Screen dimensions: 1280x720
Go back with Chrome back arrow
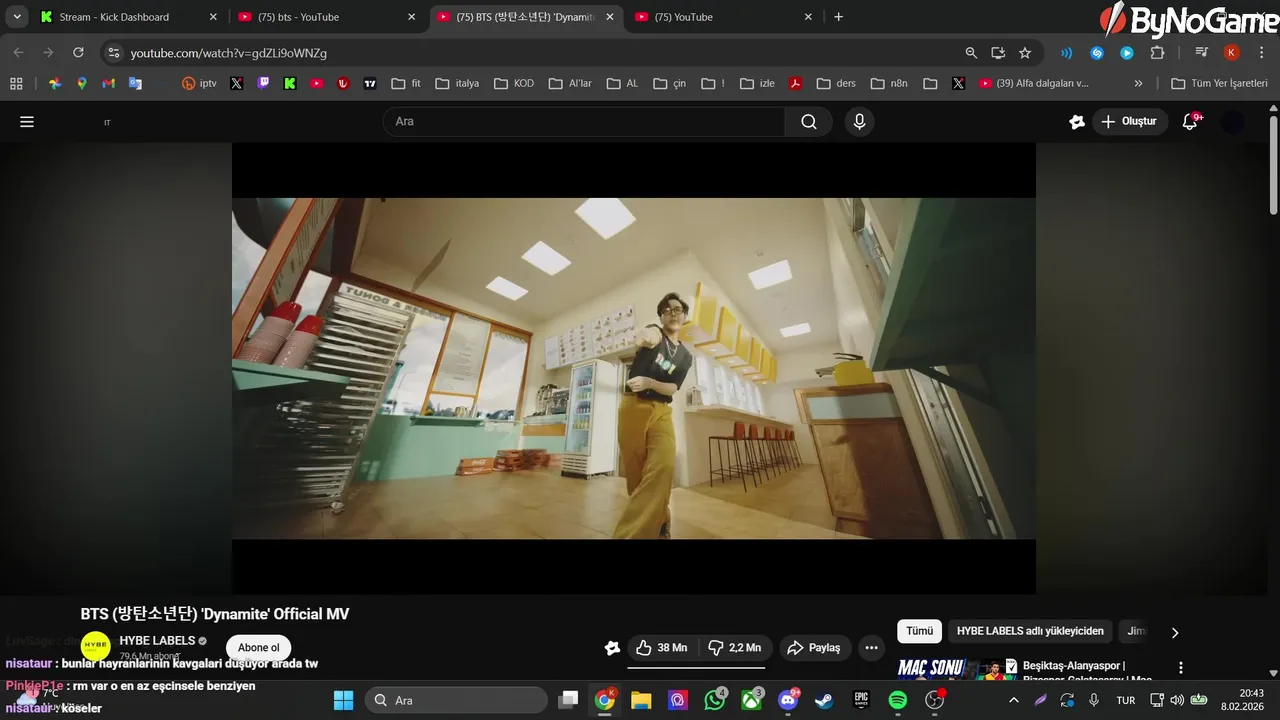click(19, 52)
